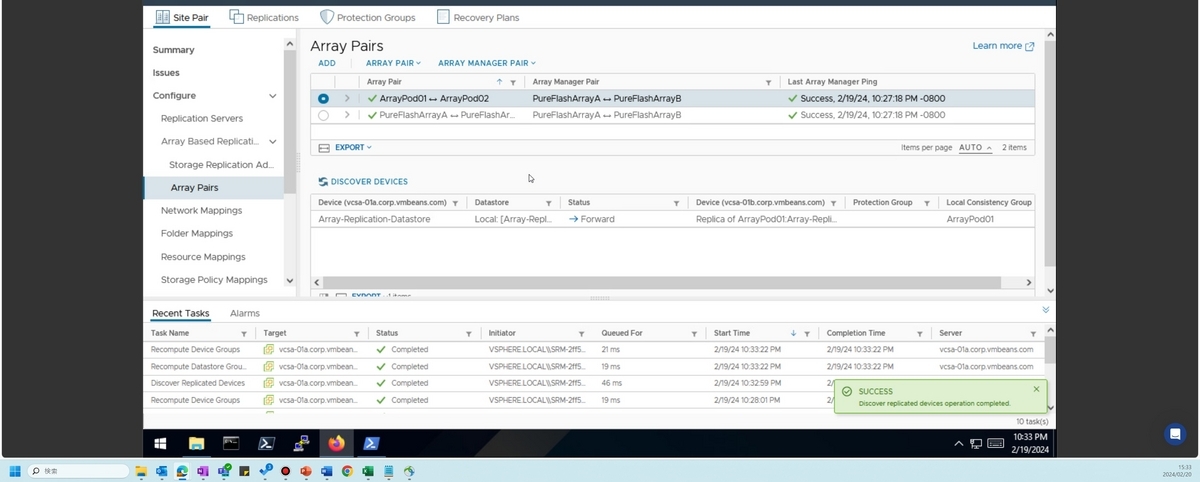Expand the ArrayPod01 ↔ ArrayPod02 row
Viewport: 1200px width, 482px height.
(347, 99)
